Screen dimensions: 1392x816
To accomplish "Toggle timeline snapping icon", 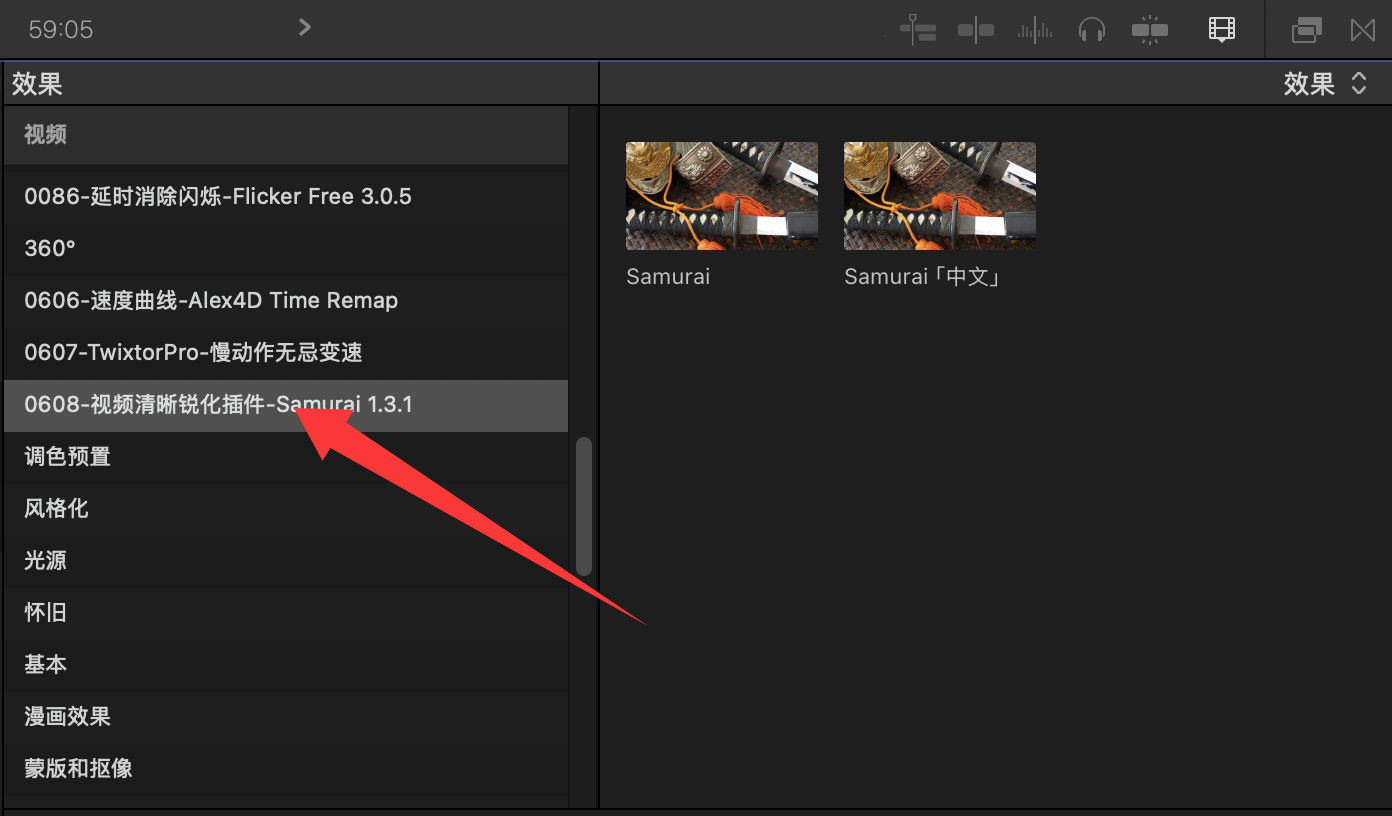I will click(1149, 30).
